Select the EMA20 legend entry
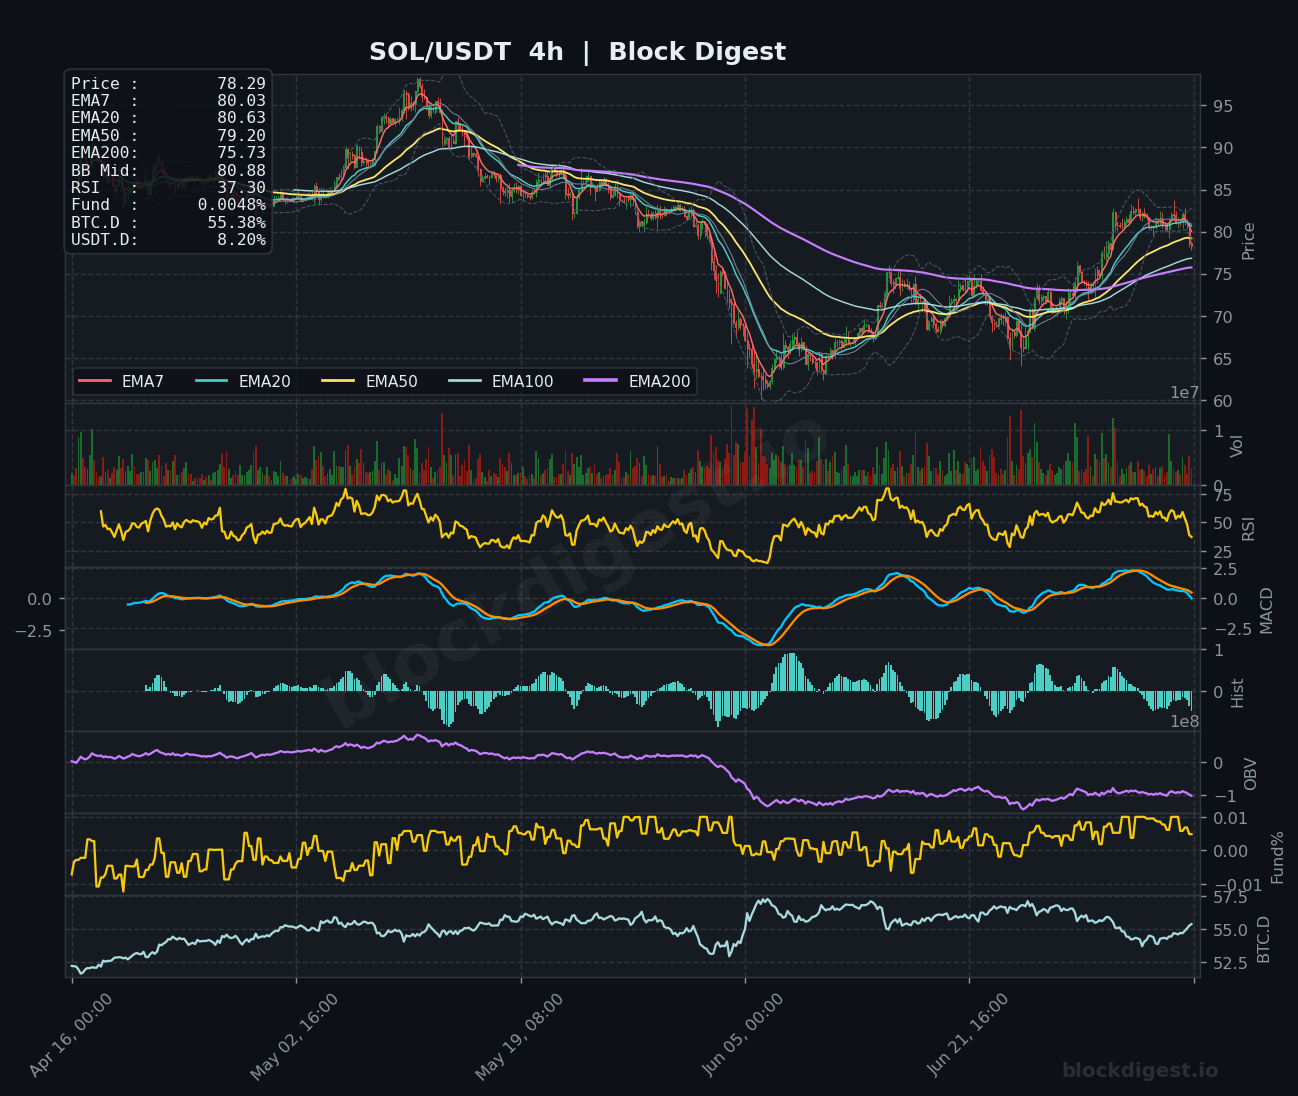Screen dimensions: 1298x1096 243,381
